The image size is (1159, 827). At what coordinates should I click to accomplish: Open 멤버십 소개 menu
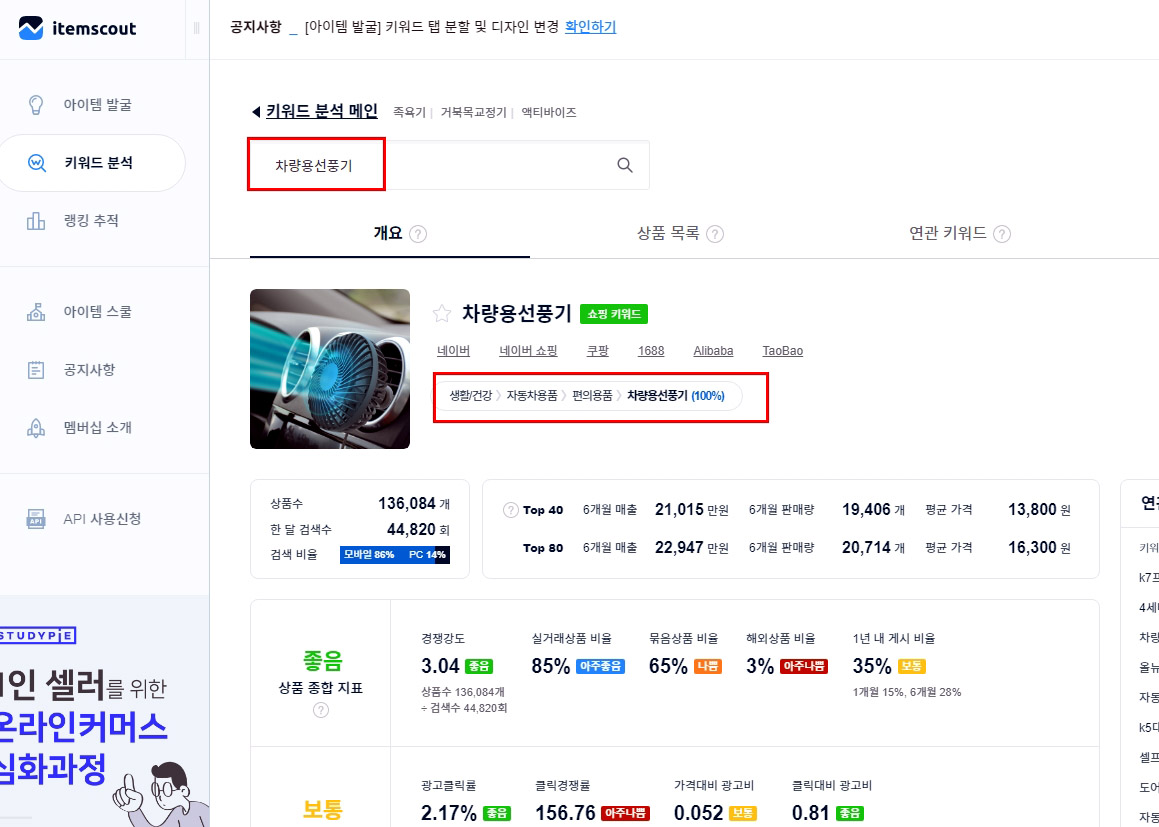coord(98,427)
